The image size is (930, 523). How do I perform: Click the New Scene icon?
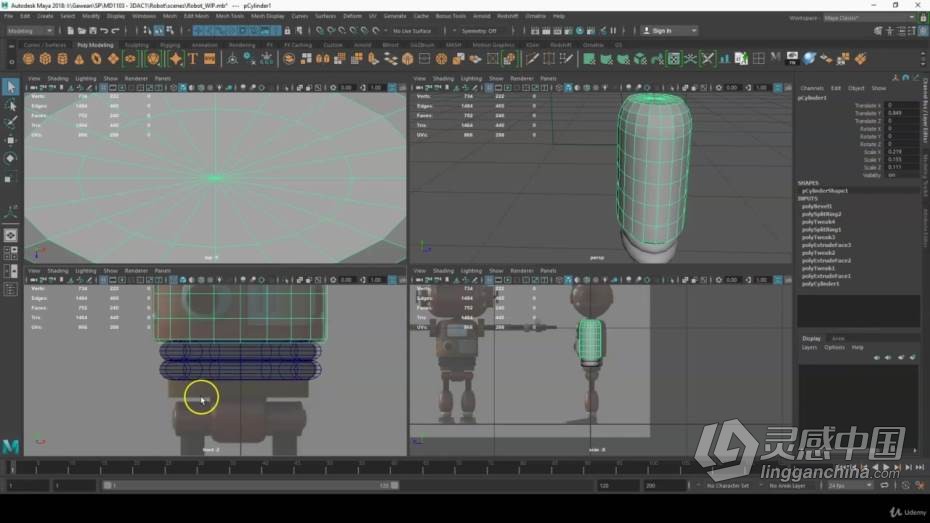coord(71,31)
